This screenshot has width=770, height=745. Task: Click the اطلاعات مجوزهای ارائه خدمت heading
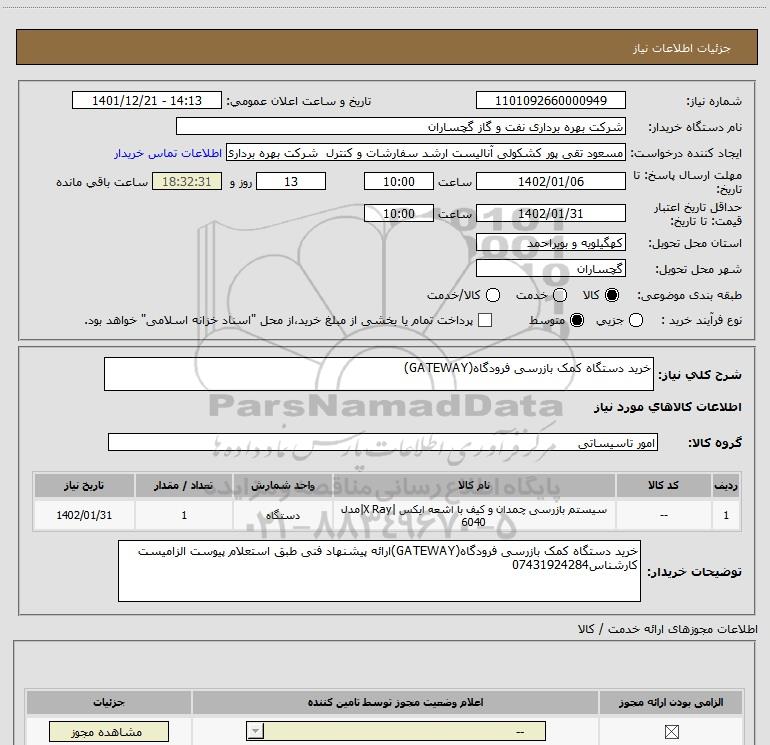pos(667,629)
